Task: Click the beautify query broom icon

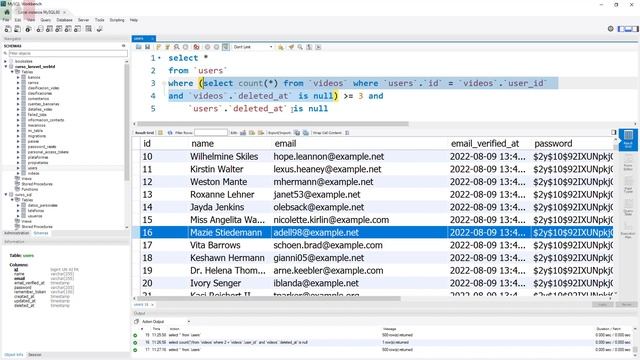Action: 291,47
